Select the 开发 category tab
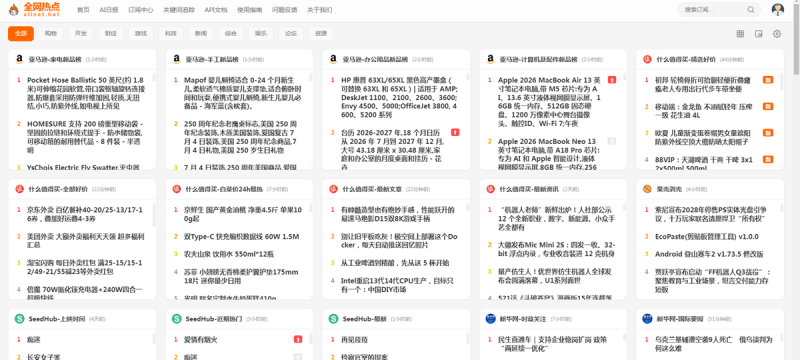The width and height of the screenshot is (800, 360). click(x=81, y=34)
